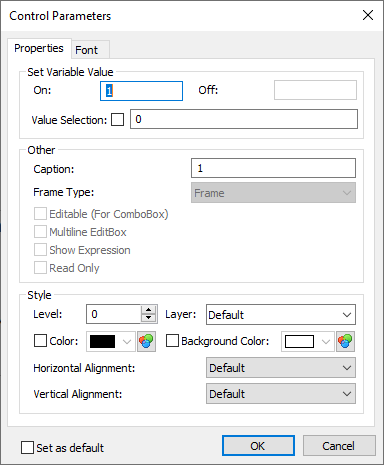Image resolution: width=384 pixels, height=465 pixels.
Task: Pick the white Background Color swatch
Action: pos(299,342)
